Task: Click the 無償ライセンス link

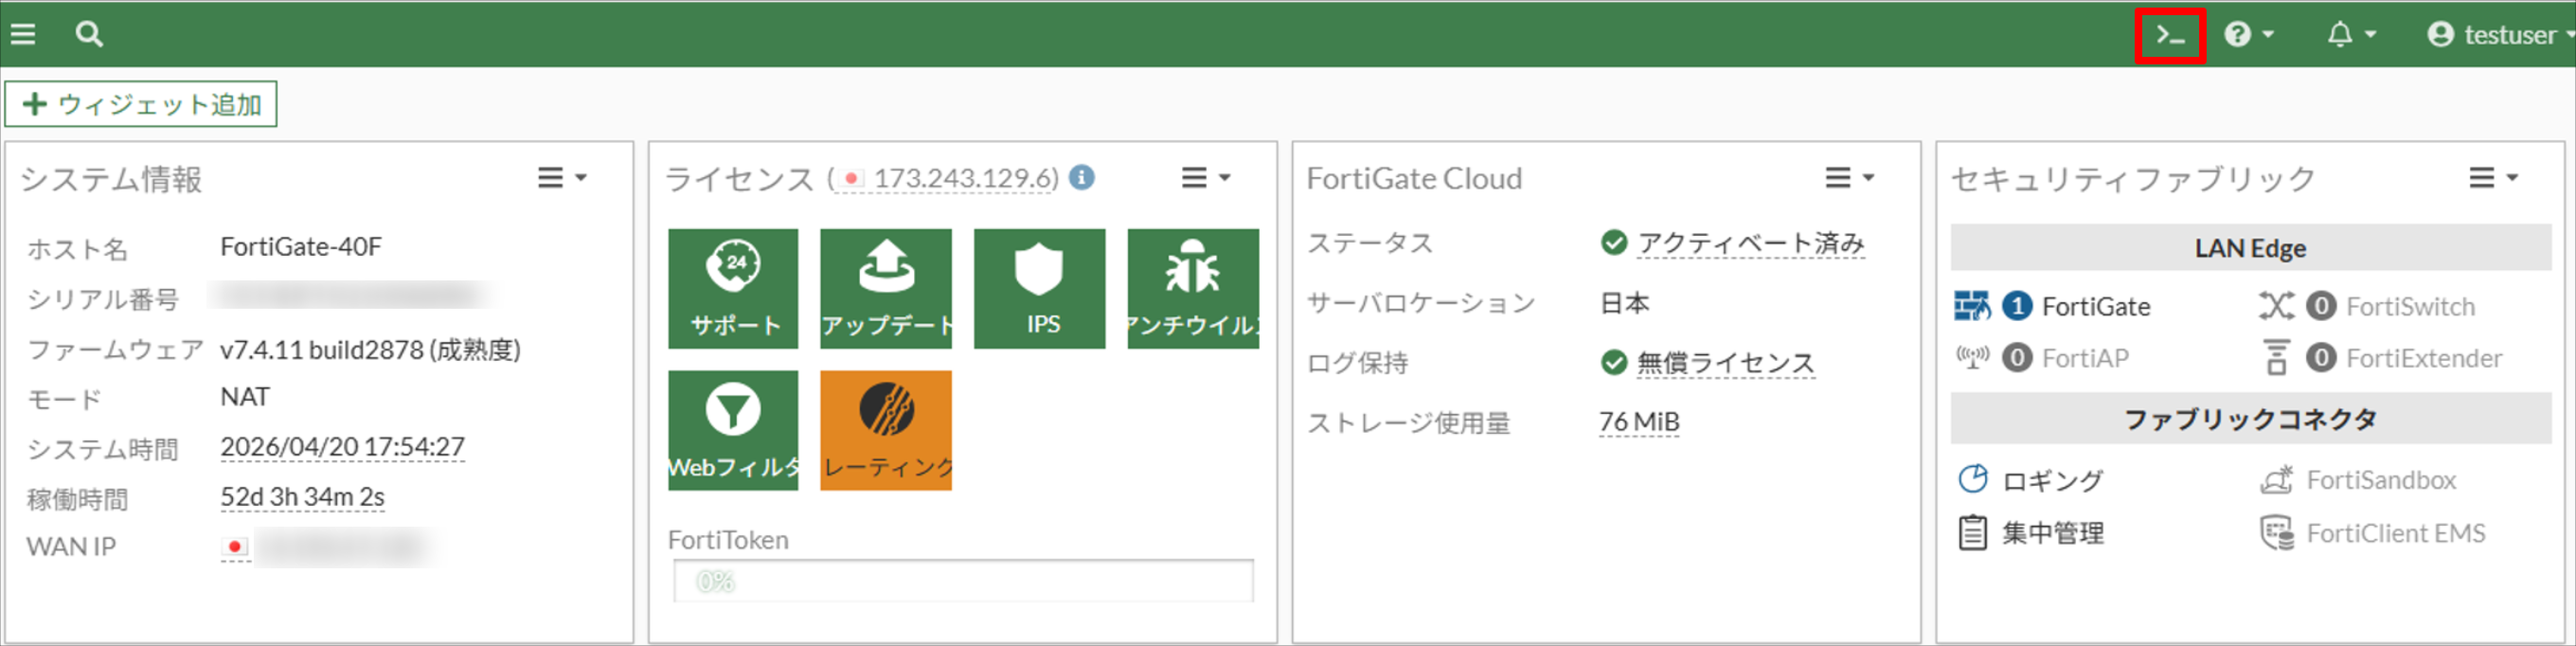Action: click(x=1726, y=363)
